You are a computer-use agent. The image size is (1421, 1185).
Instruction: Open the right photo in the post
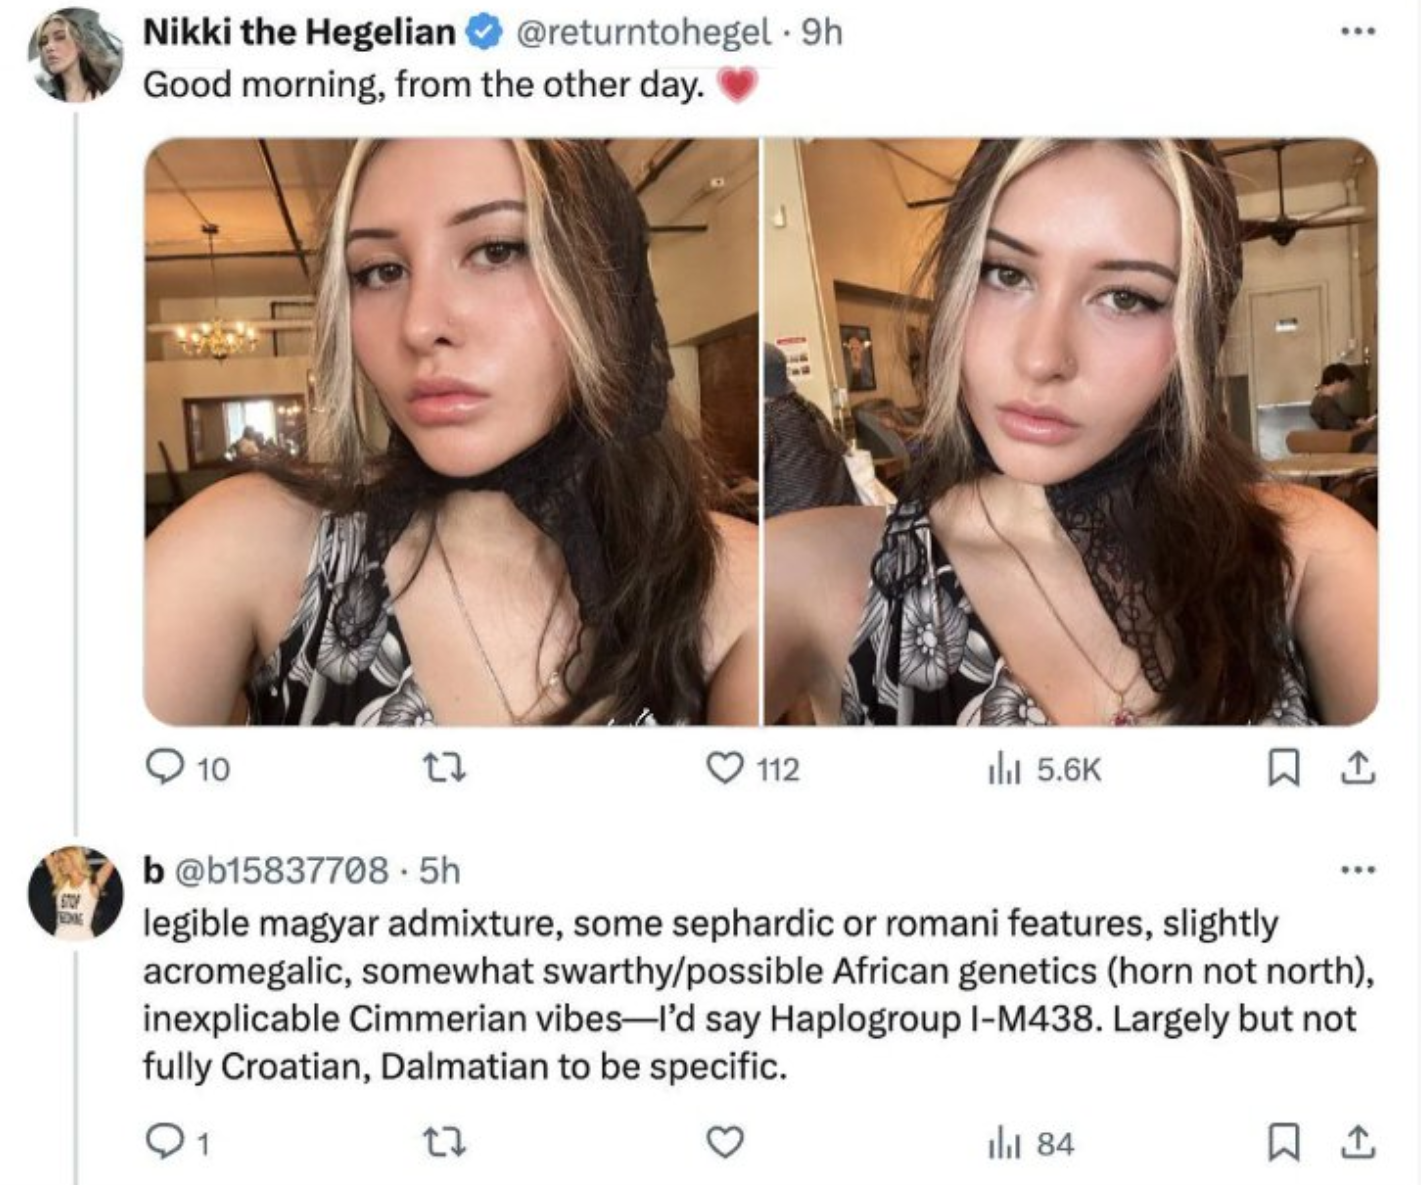click(x=1071, y=431)
